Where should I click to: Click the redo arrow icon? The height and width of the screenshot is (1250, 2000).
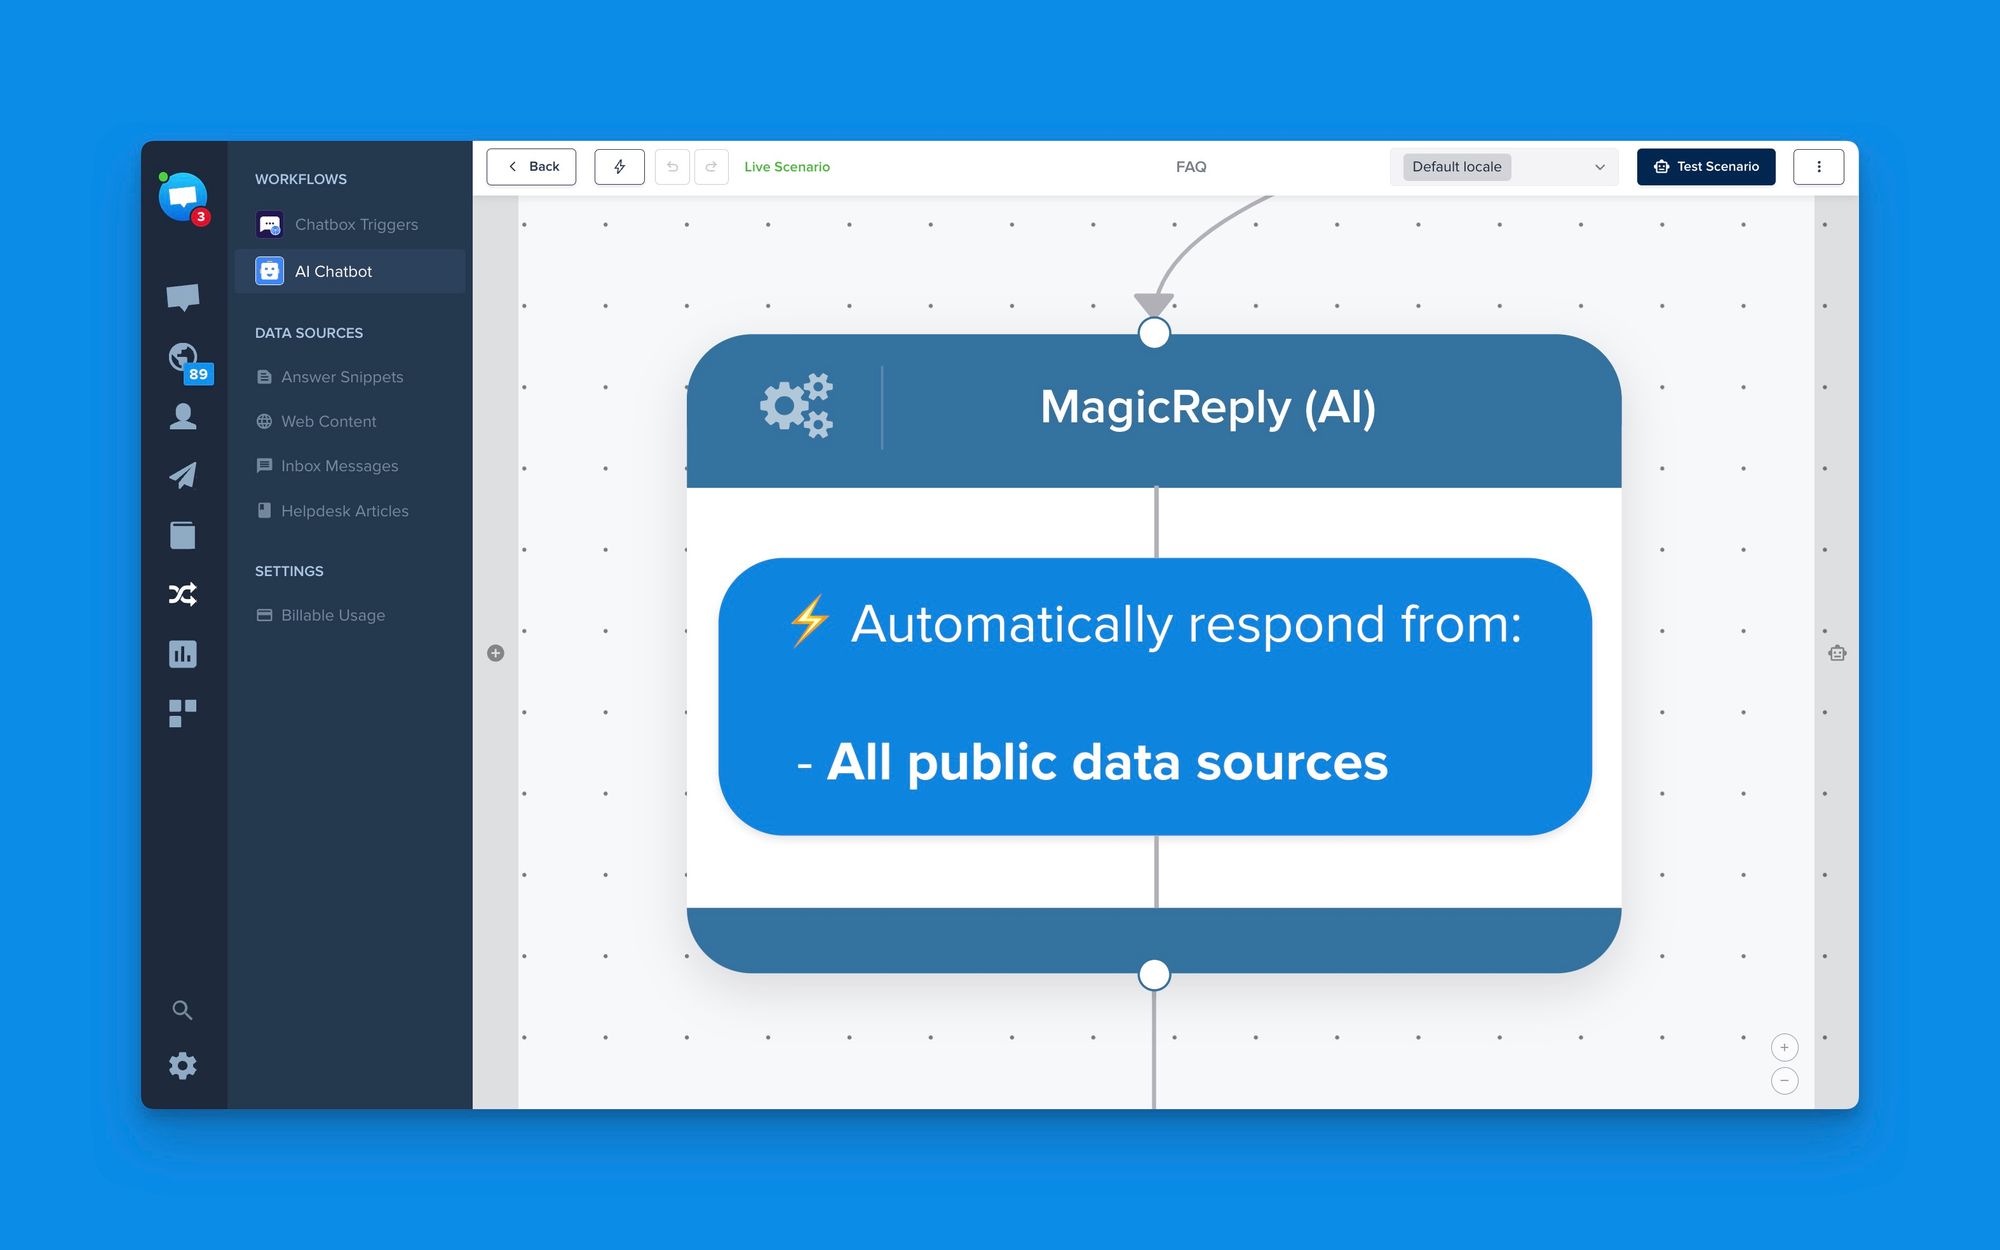point(710,166)
